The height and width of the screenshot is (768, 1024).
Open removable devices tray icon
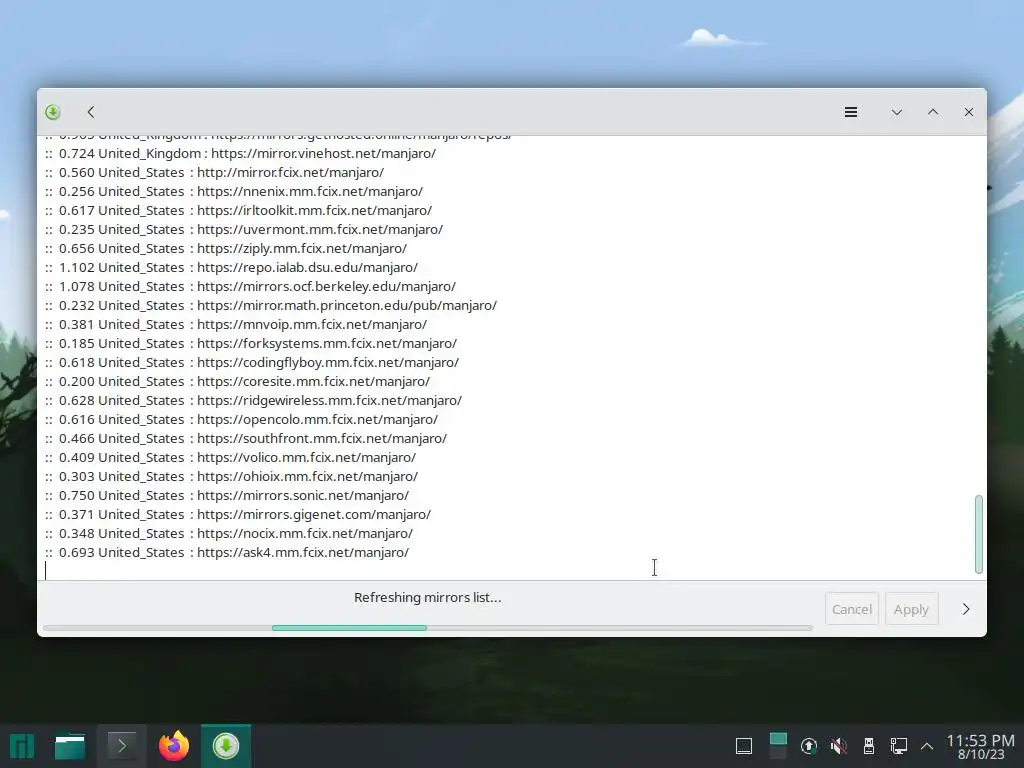click(x=869, y=746)
